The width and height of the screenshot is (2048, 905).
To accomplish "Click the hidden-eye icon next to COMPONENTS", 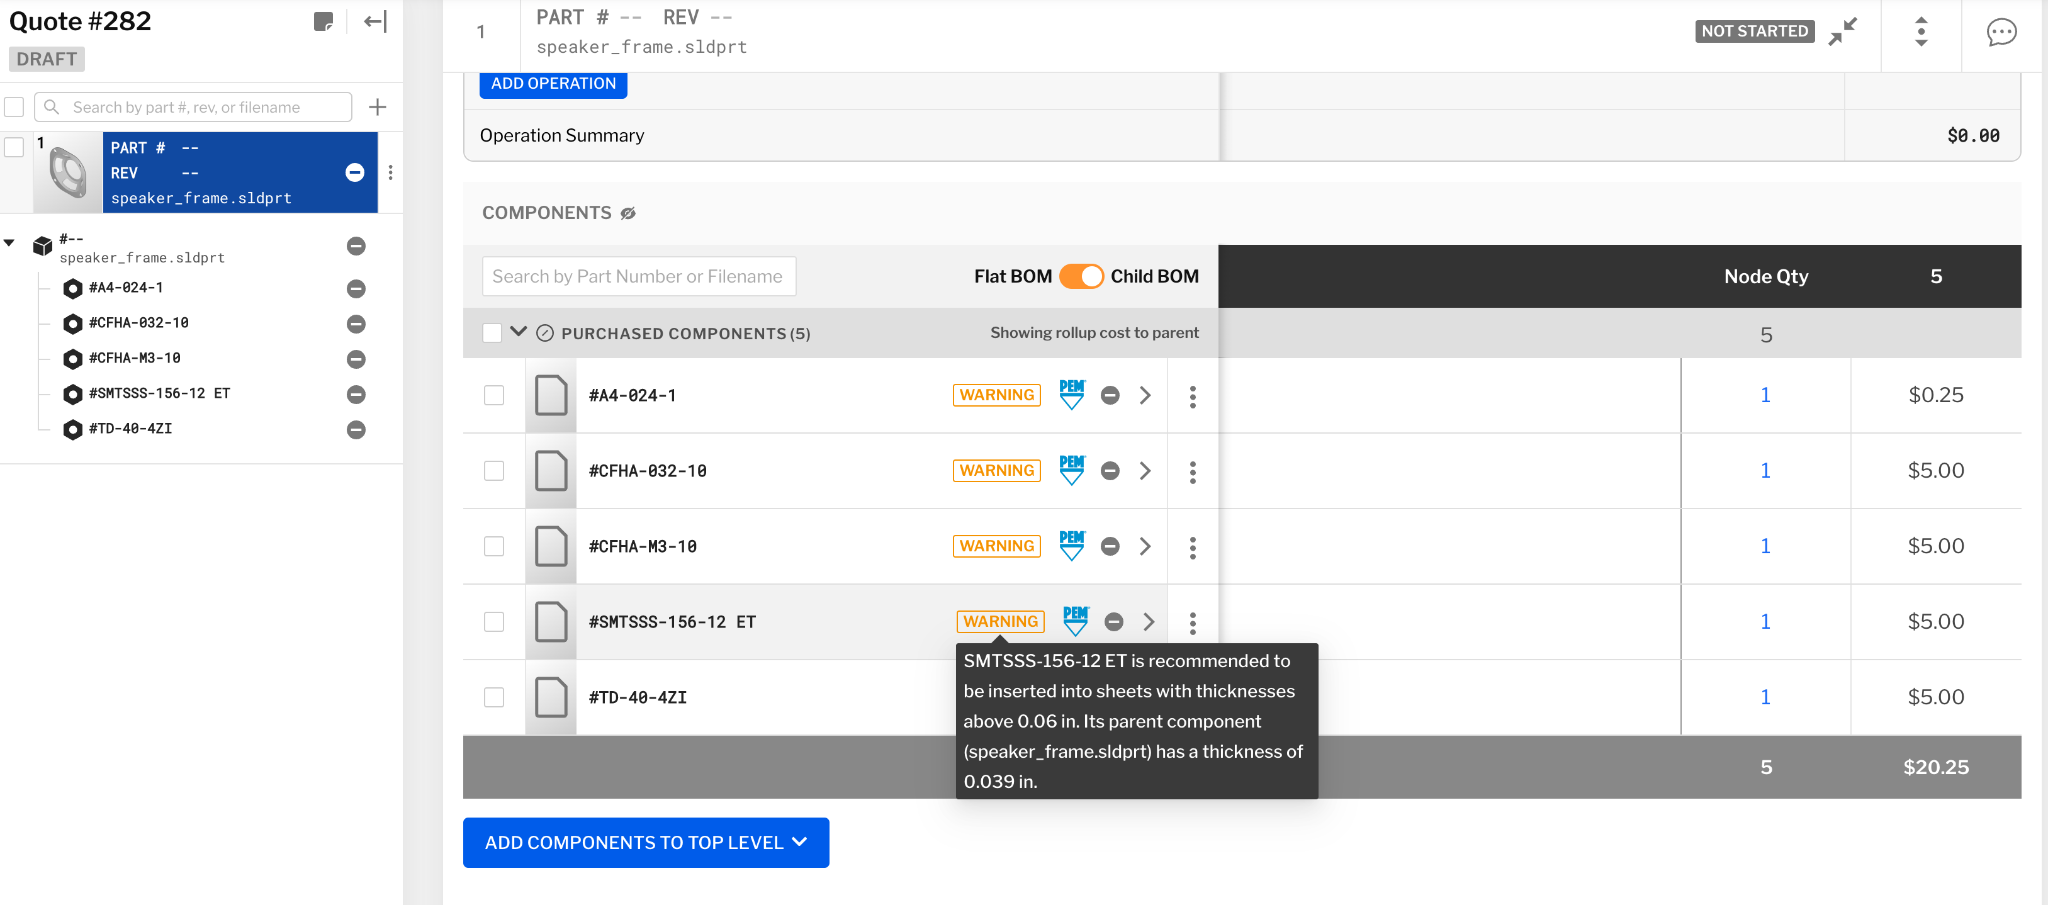I will tap(628, 212).
